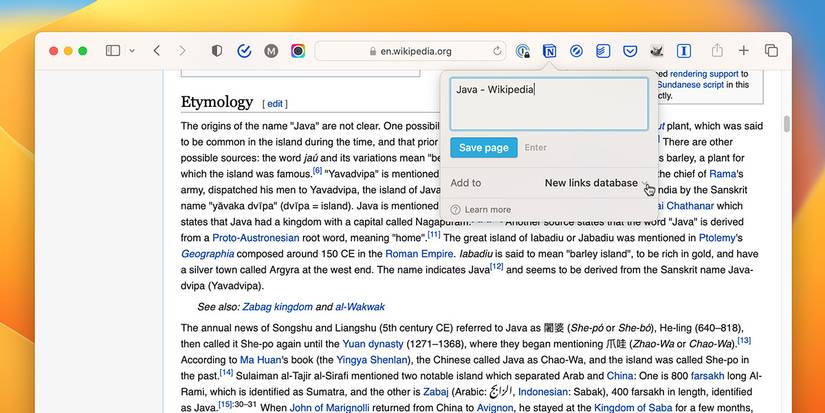Click footnote reference [12]
825x413 pixels.
click(x=497, y=267)
